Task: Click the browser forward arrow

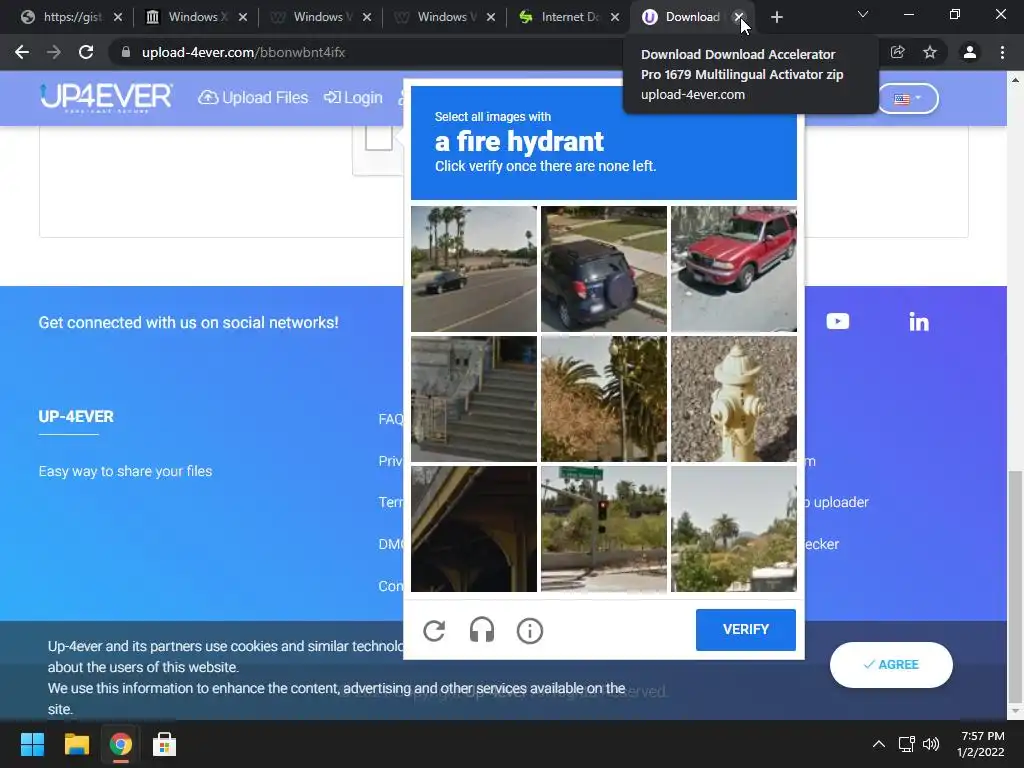Action: (54, 52)
